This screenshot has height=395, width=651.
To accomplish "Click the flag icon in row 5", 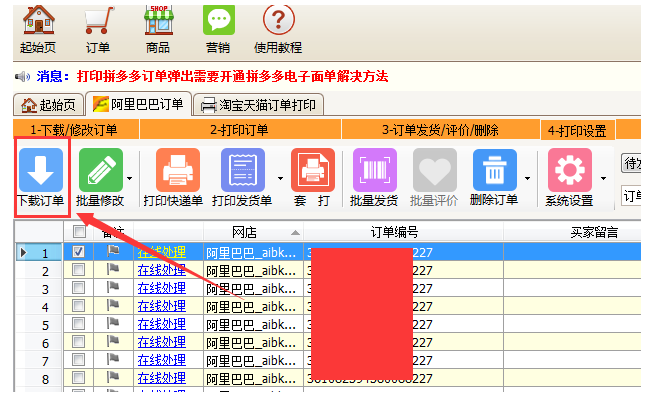I will click(x=113, y=324).
